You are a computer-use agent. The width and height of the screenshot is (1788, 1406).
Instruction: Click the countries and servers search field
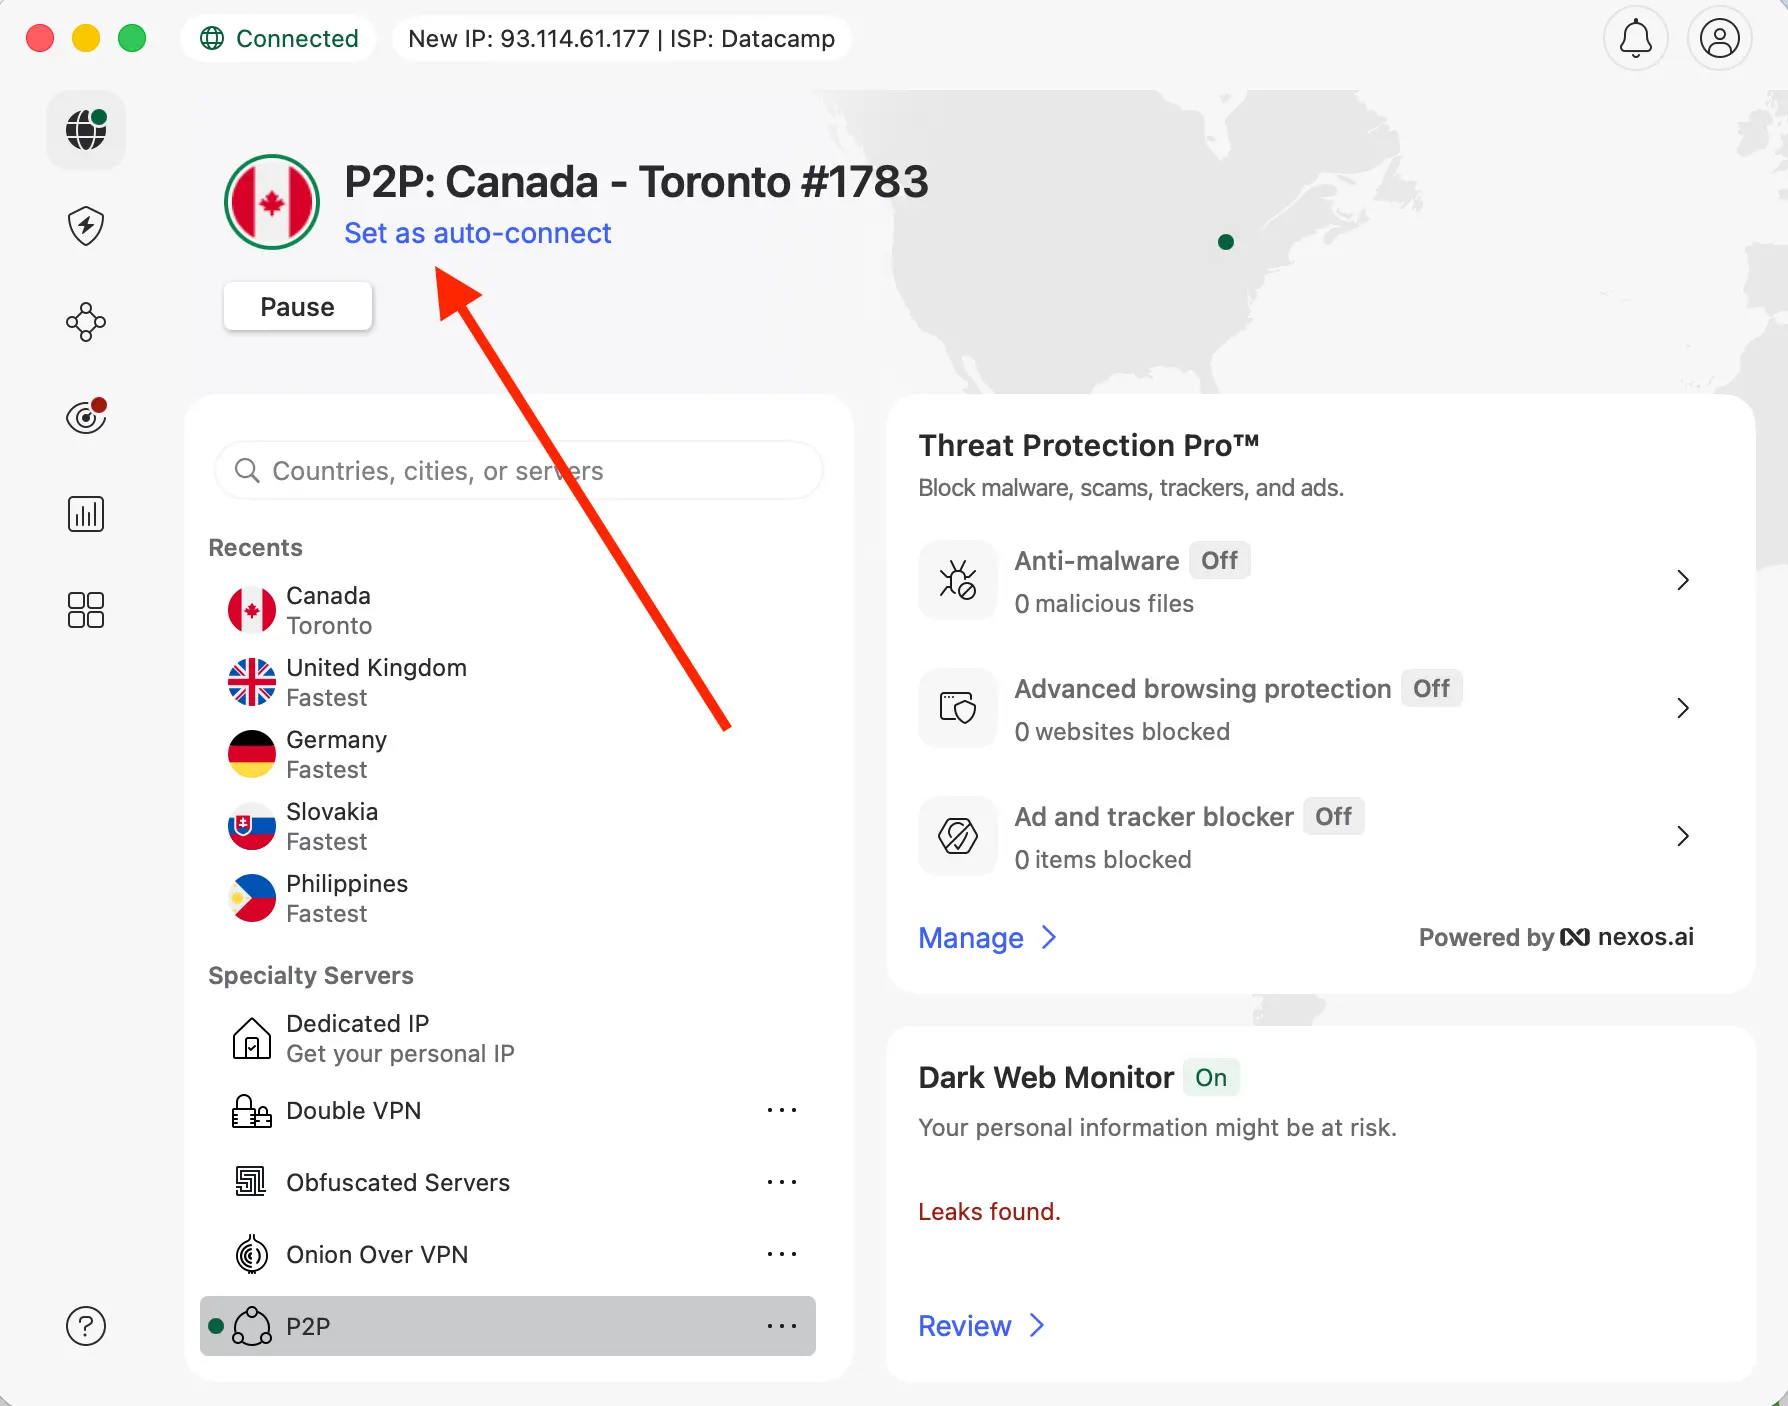[518, 470]
